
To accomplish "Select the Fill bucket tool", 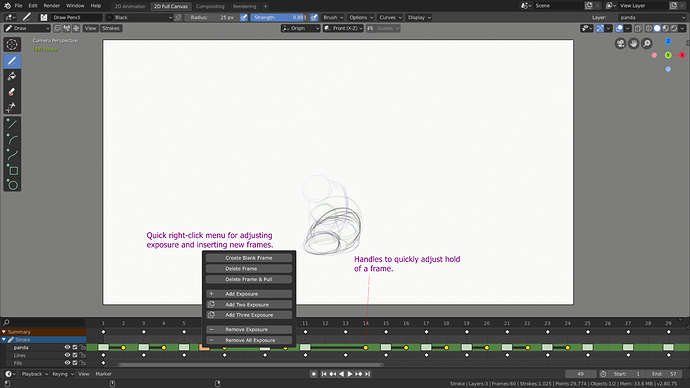I will [x=12, y=76].
